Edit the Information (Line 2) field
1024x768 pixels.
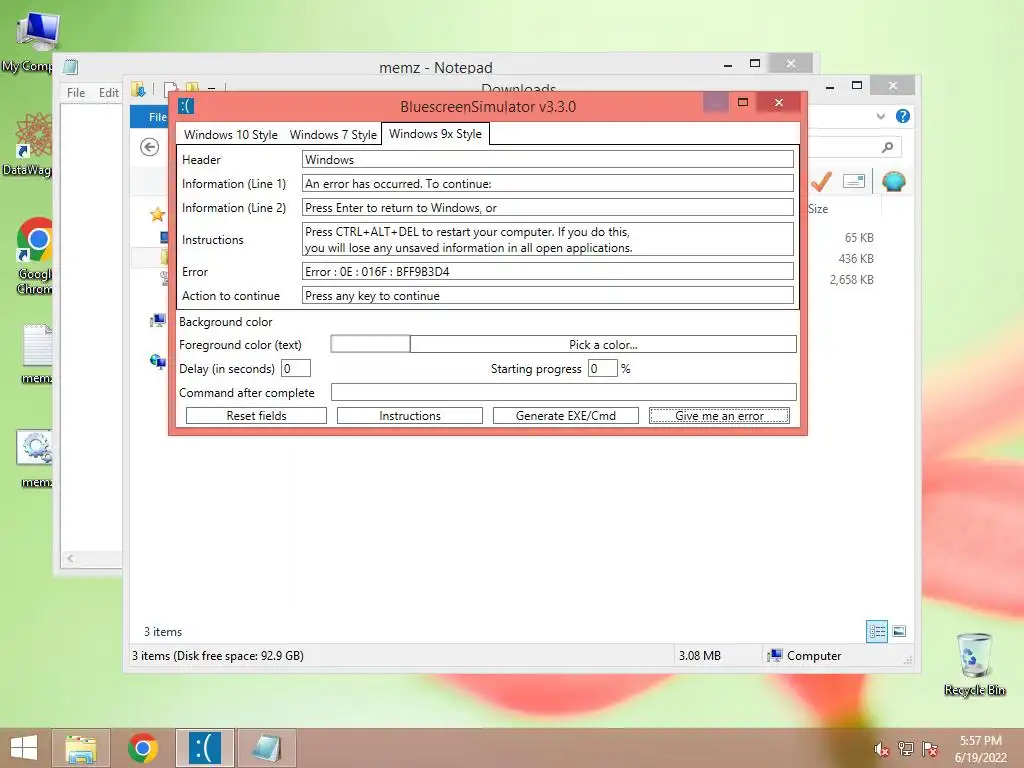pyautogui.click(x=547, y=208)
